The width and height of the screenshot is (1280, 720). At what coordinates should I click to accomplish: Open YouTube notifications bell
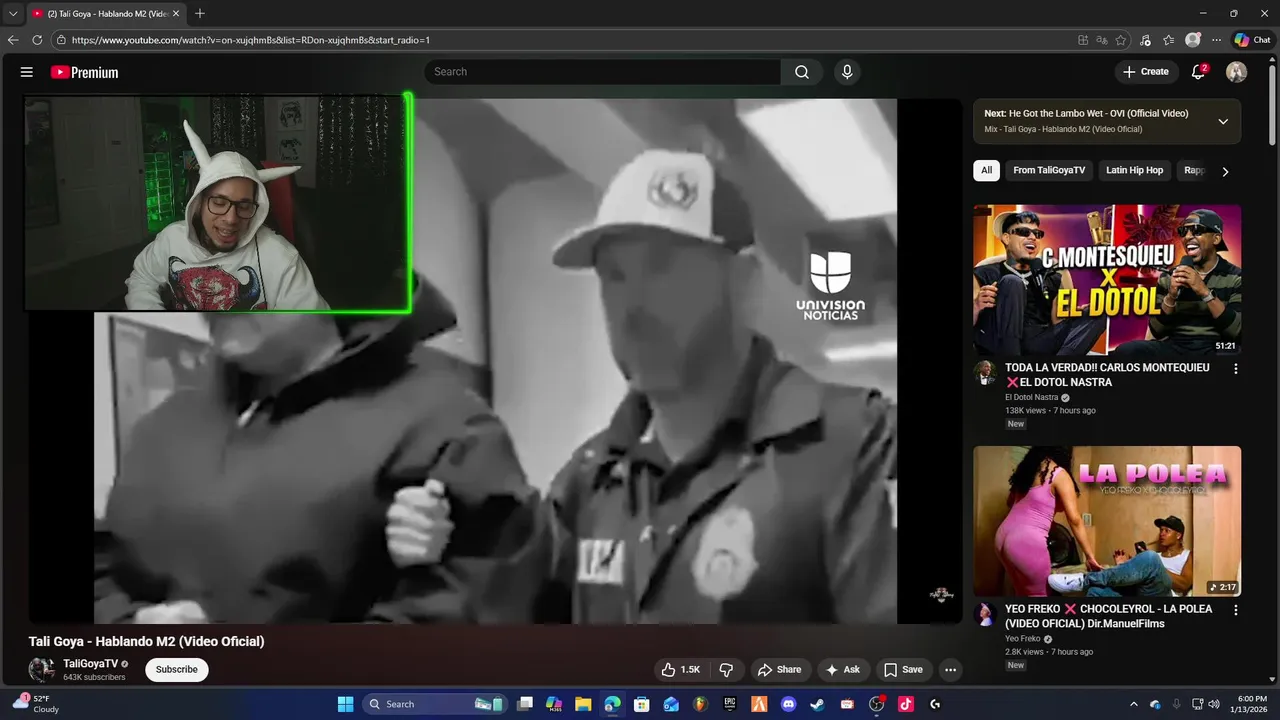click(x=1198, y=72)
